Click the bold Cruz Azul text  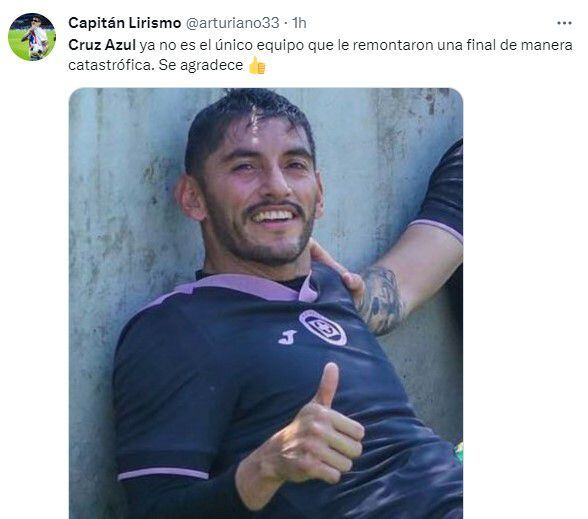click(102, 45)
